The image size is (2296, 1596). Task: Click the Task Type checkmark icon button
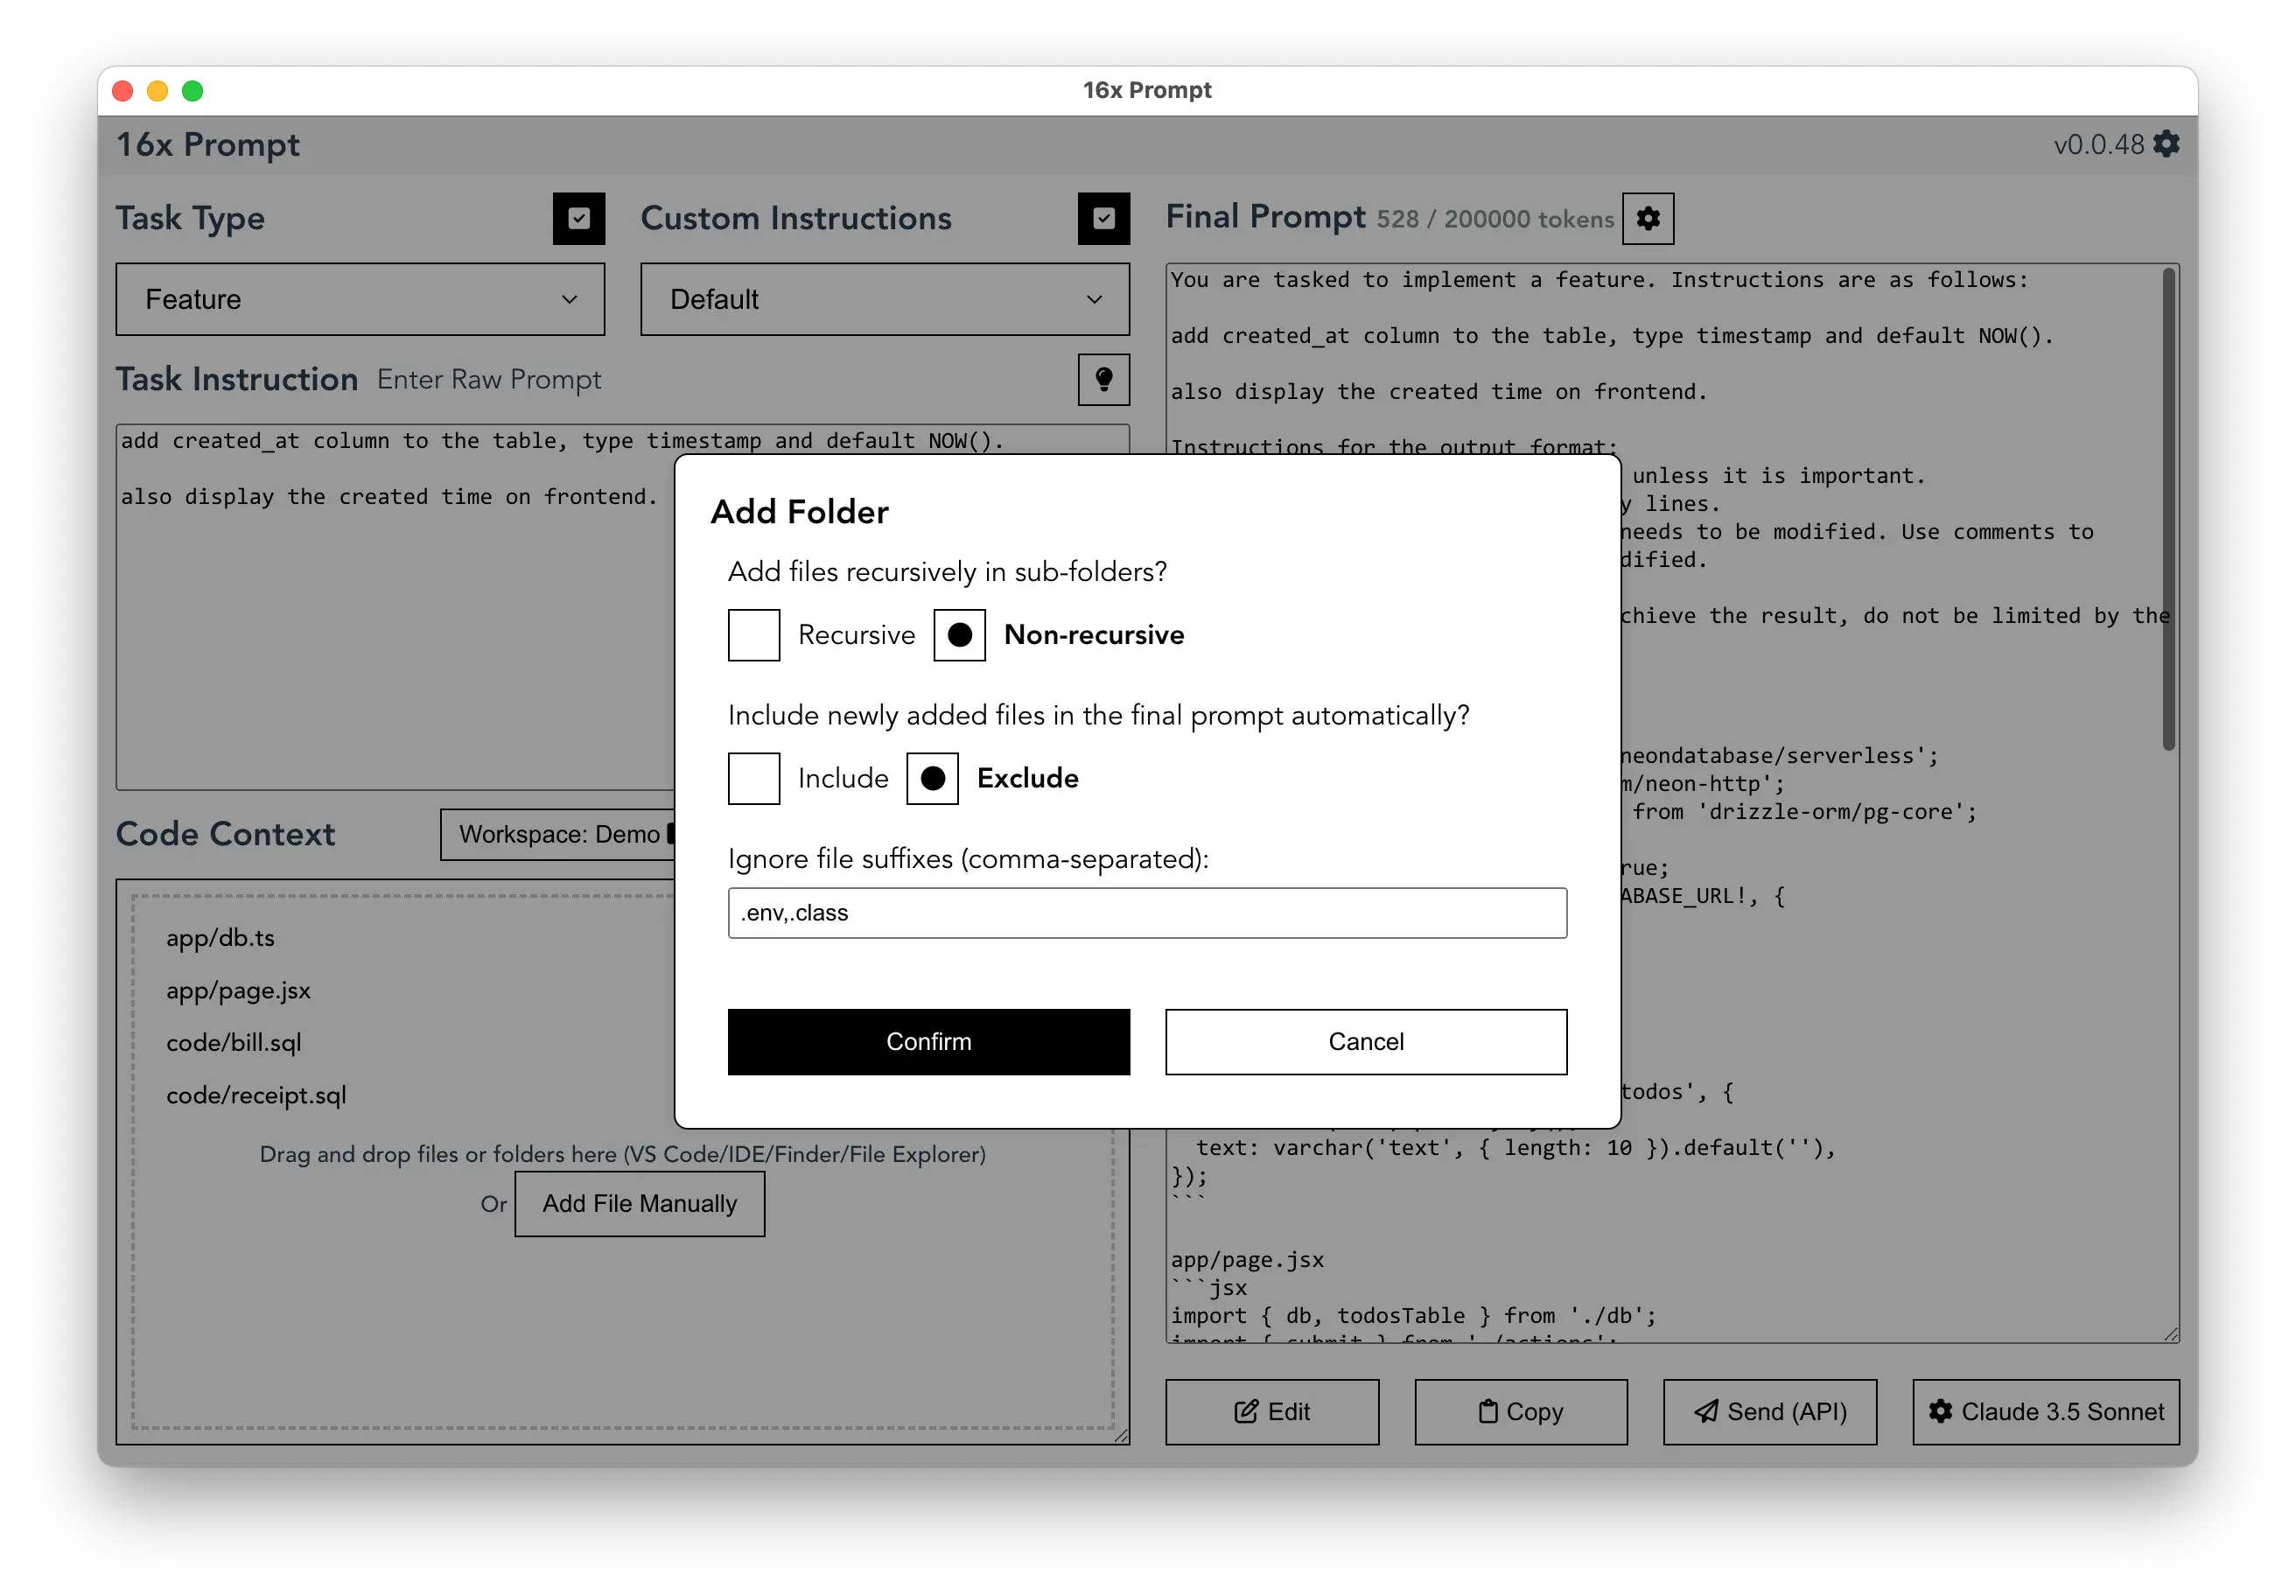point(579,218)
